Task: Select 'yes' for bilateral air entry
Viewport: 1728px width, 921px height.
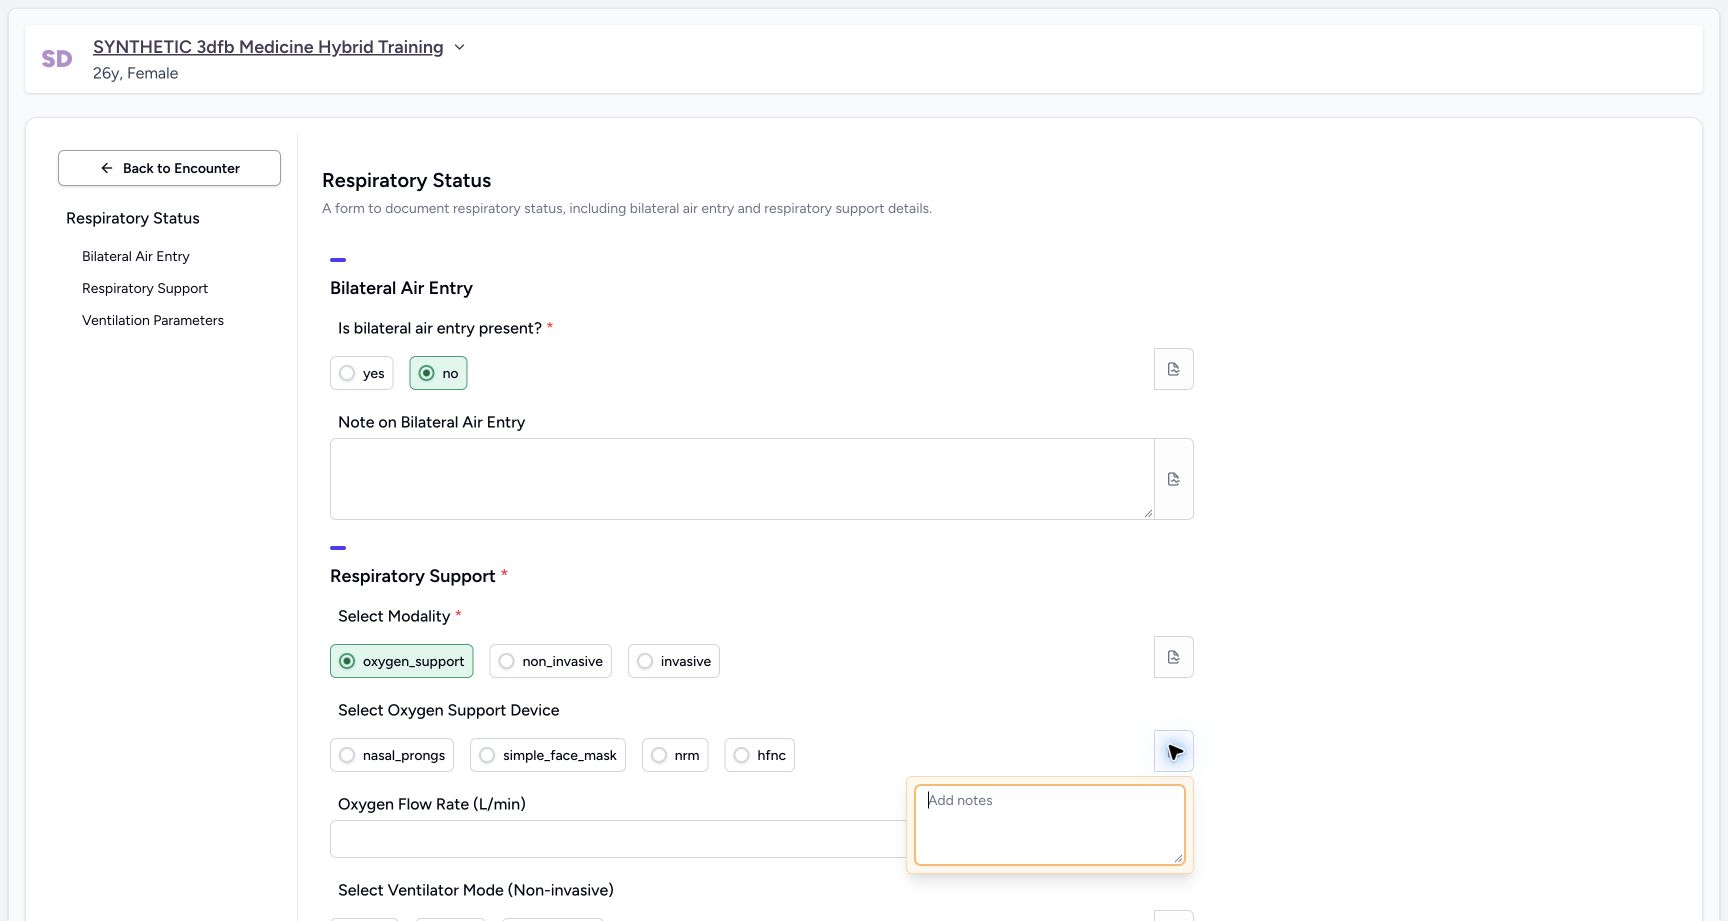Action: pyautogui.click(x=362, y=373)
